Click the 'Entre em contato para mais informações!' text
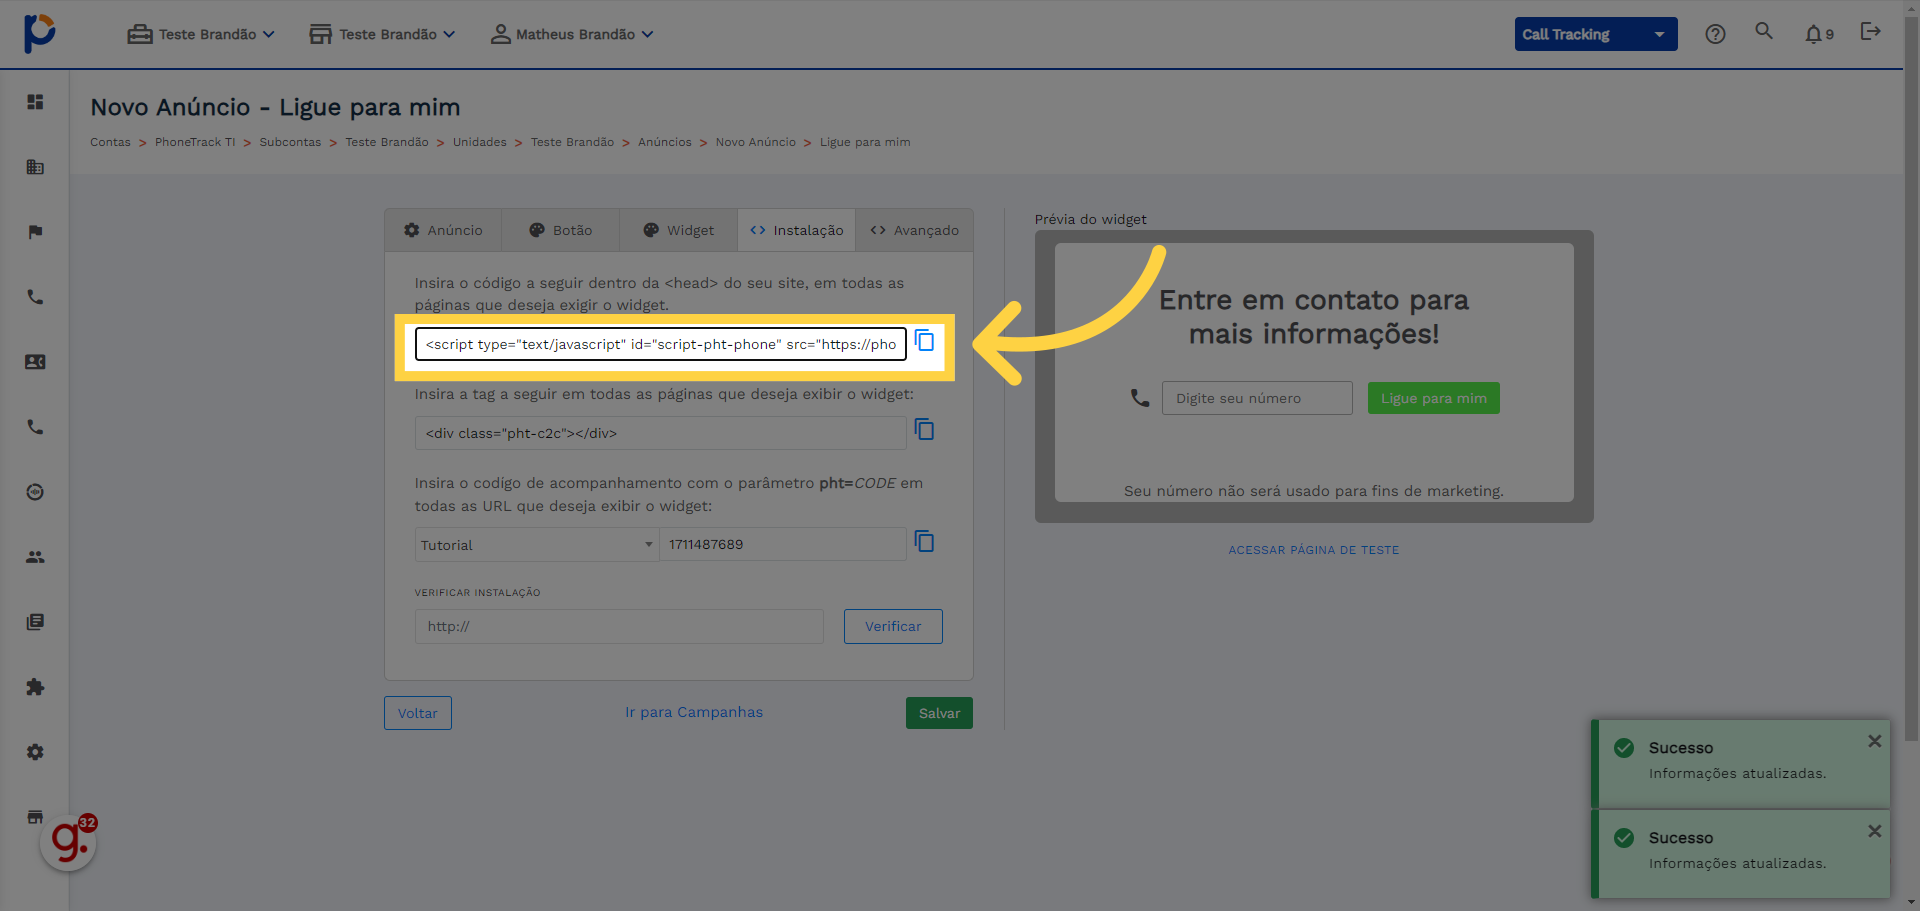The image size is (1920, 911). pos(1314,317)
